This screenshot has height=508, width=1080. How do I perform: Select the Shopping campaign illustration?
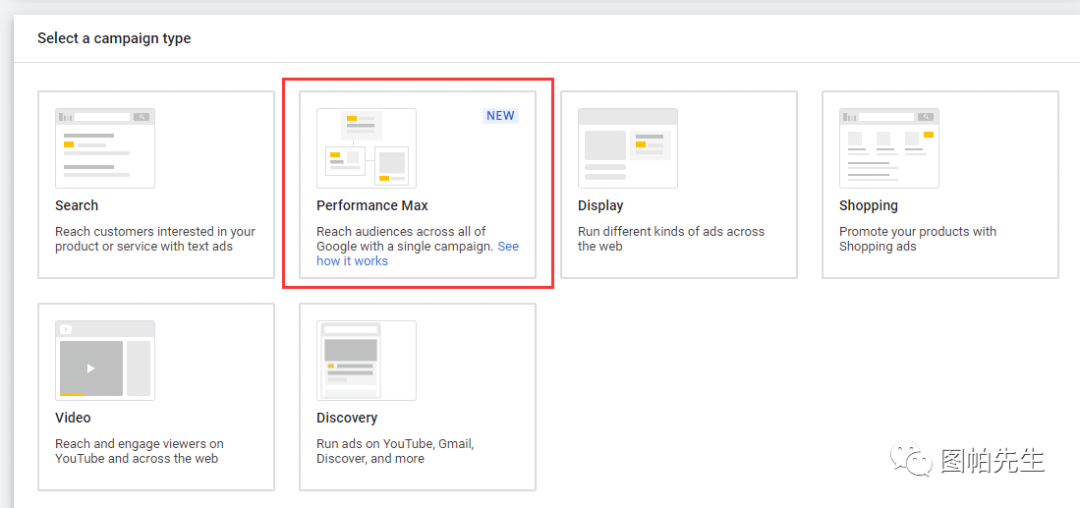point(889,148)
